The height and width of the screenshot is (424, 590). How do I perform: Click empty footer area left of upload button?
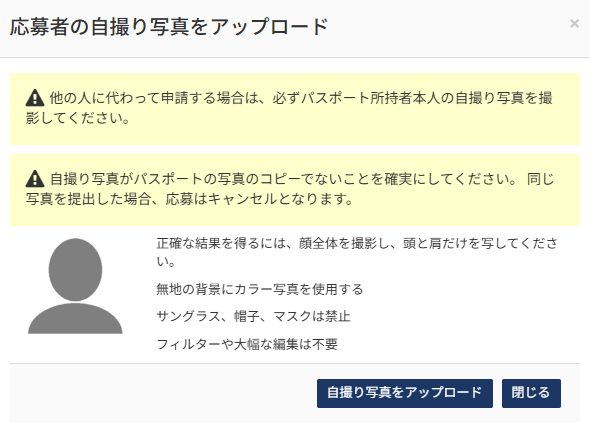click(x=162, y=393)
